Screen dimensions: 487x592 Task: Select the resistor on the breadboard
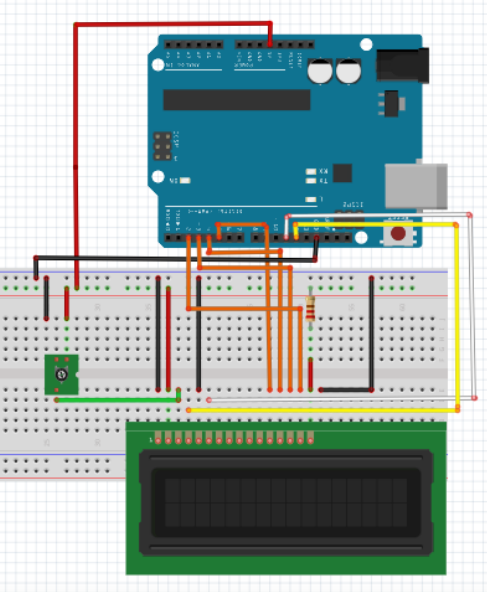pos(310,308)
